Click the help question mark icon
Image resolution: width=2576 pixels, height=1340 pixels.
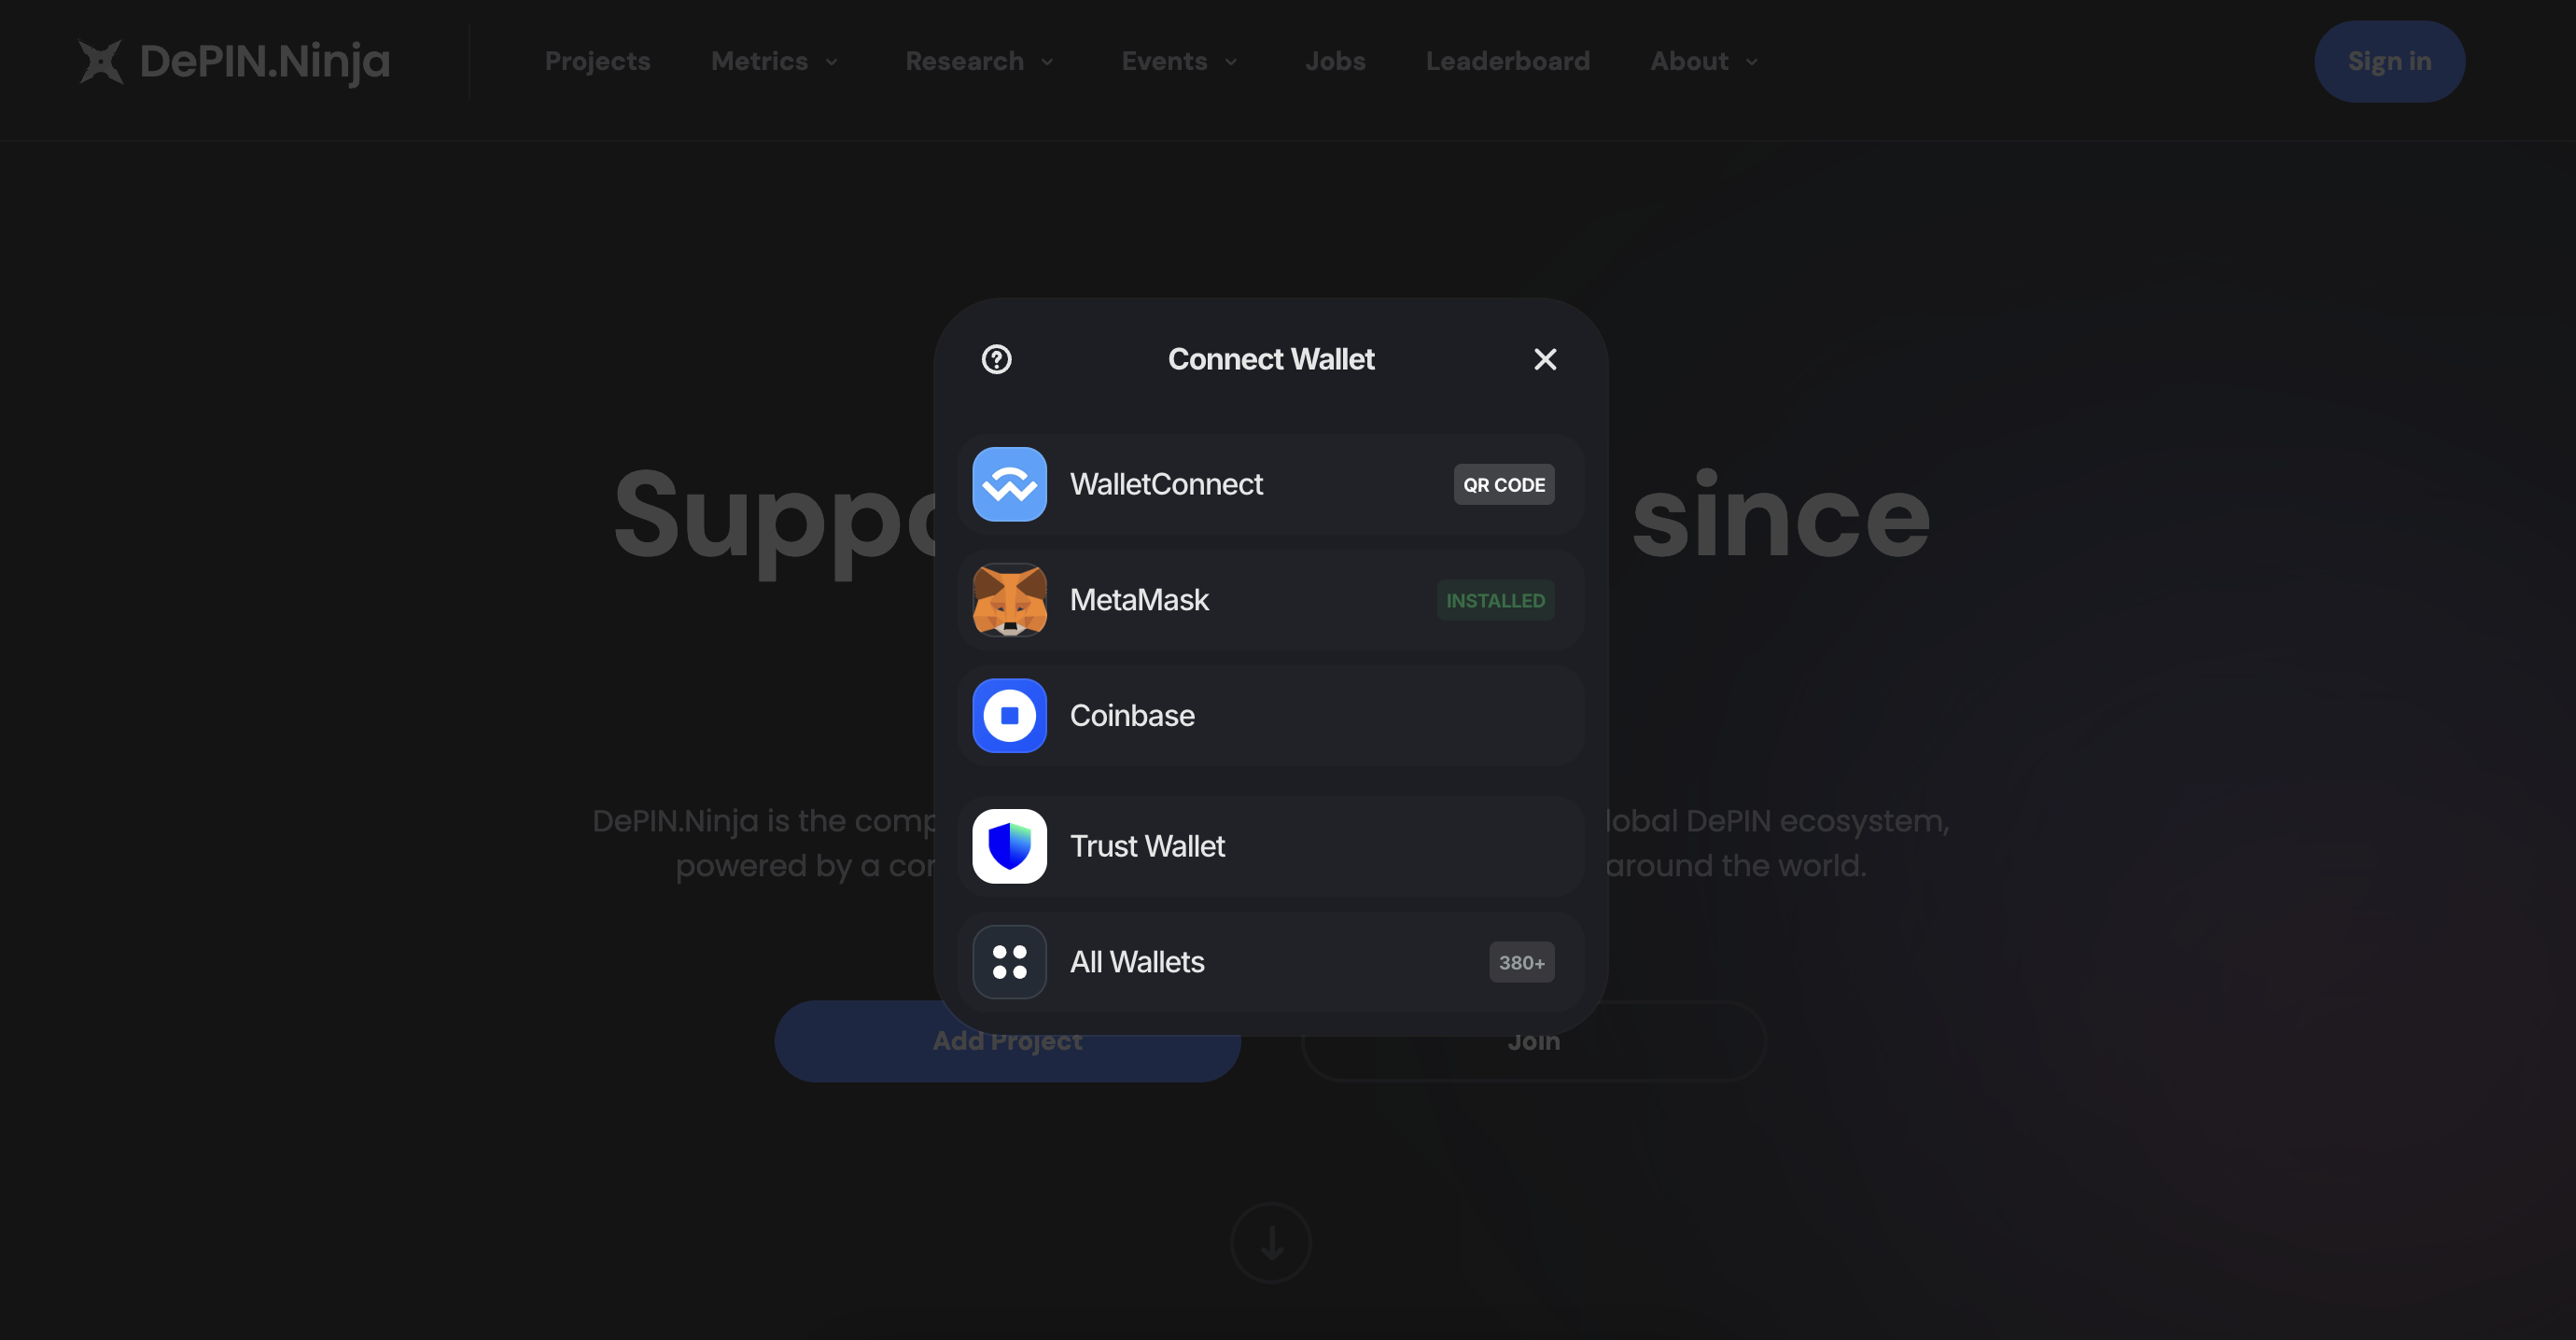tap(997, 359)
